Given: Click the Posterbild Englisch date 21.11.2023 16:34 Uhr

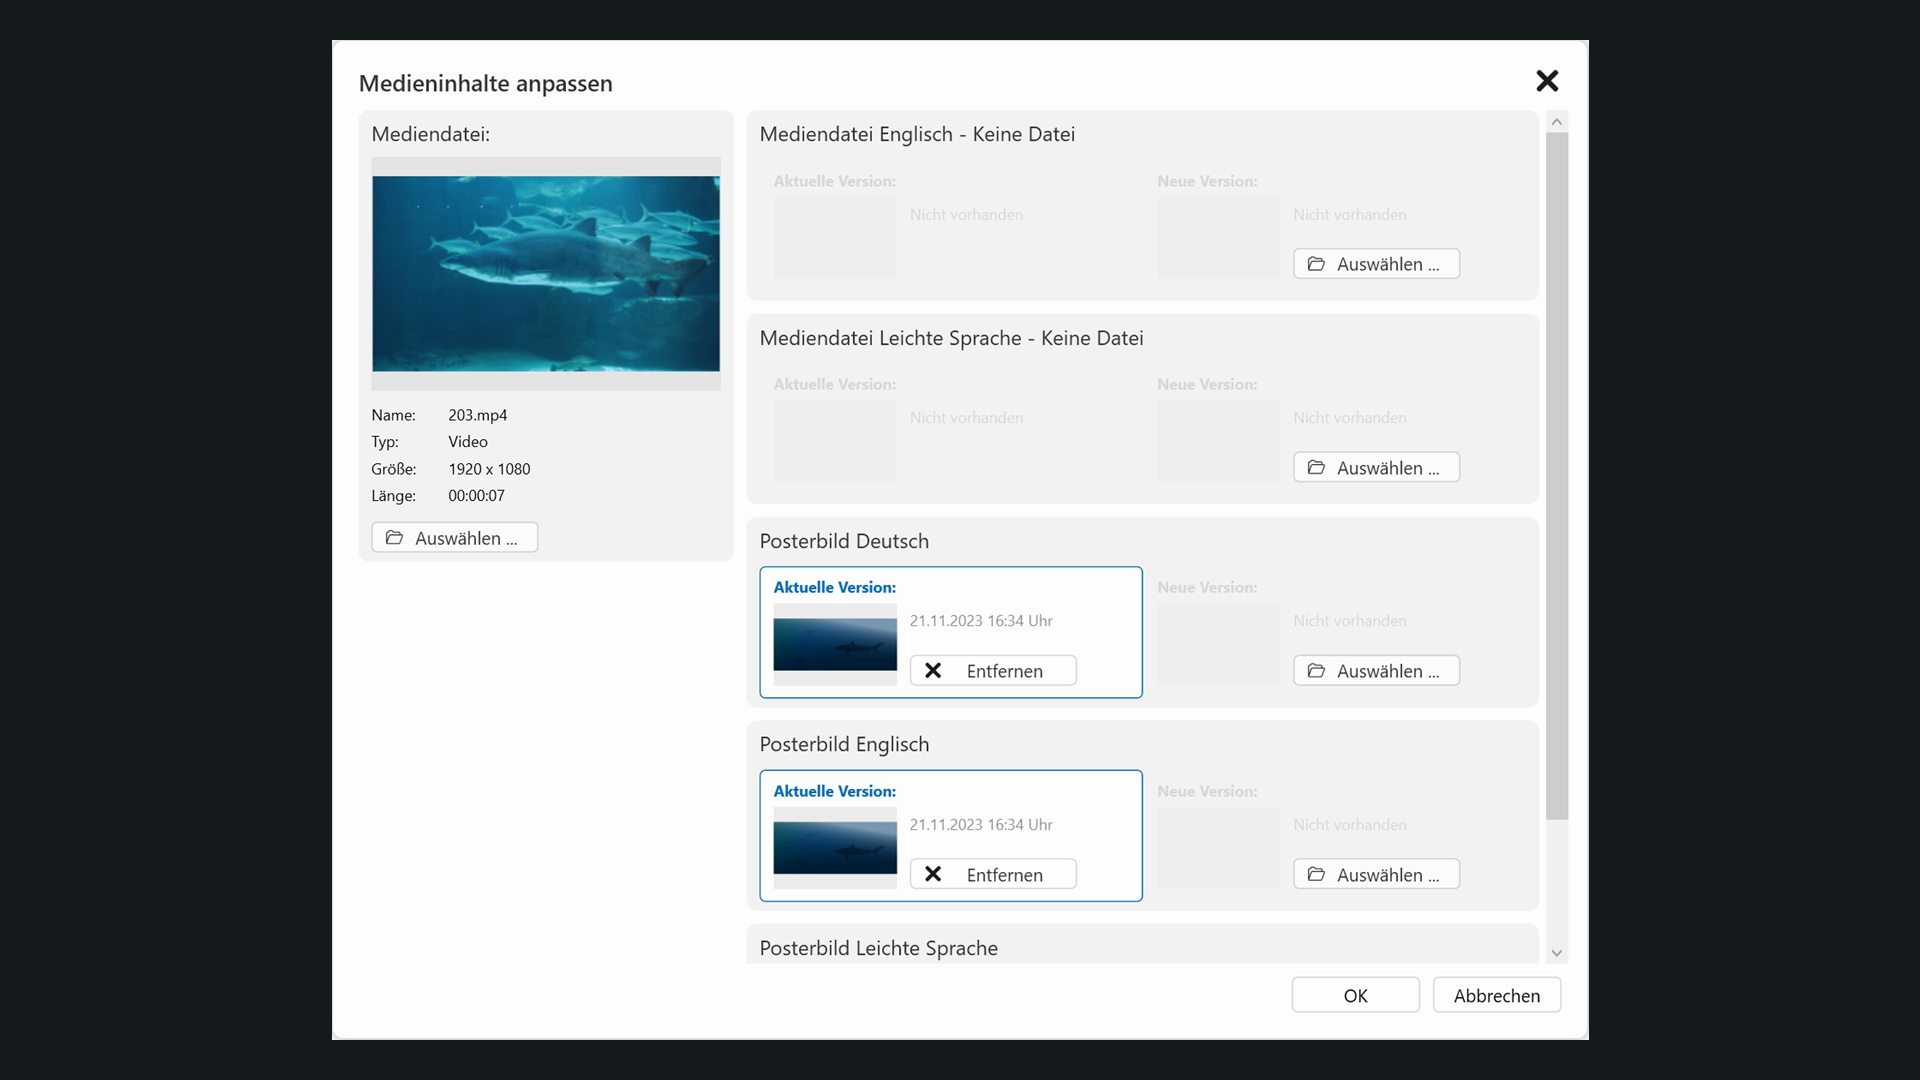Looking at the screenshot, I should pos(981,825).
